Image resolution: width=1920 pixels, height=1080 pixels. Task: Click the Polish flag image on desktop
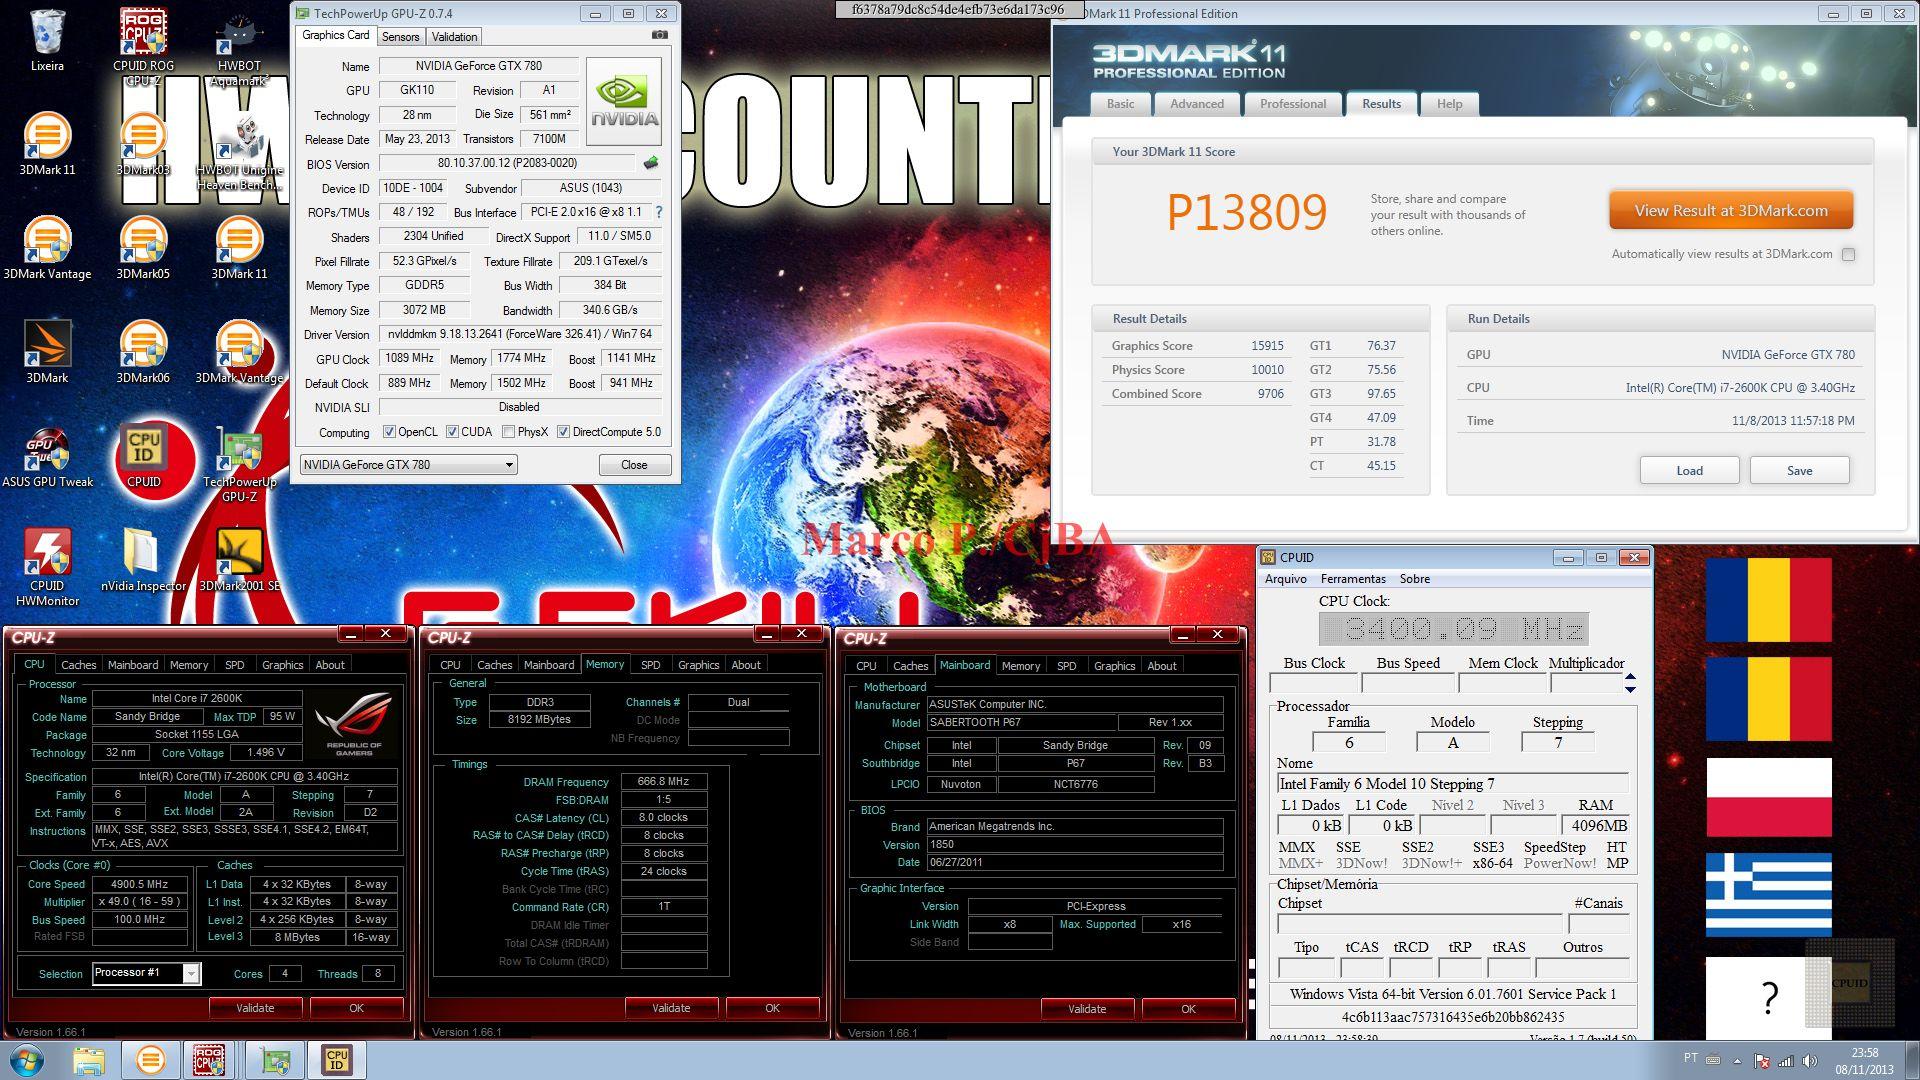coord(1768,797)
